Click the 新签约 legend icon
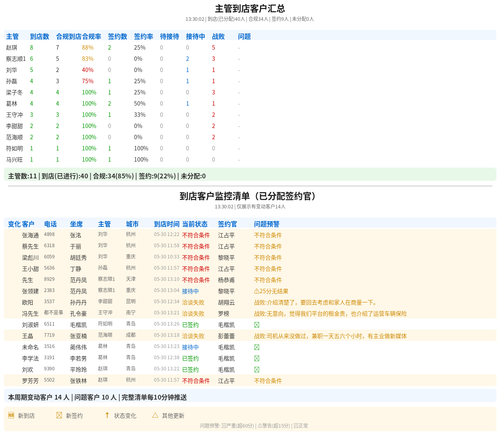This screenshot has width=500, height=448. click(59, 415)
